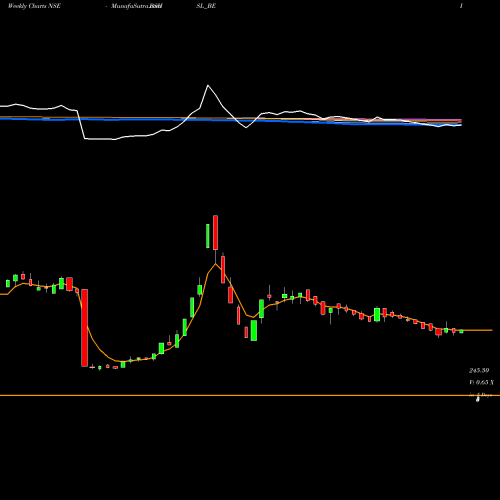Click the large red drop candlestick on left

click(85, 328)
